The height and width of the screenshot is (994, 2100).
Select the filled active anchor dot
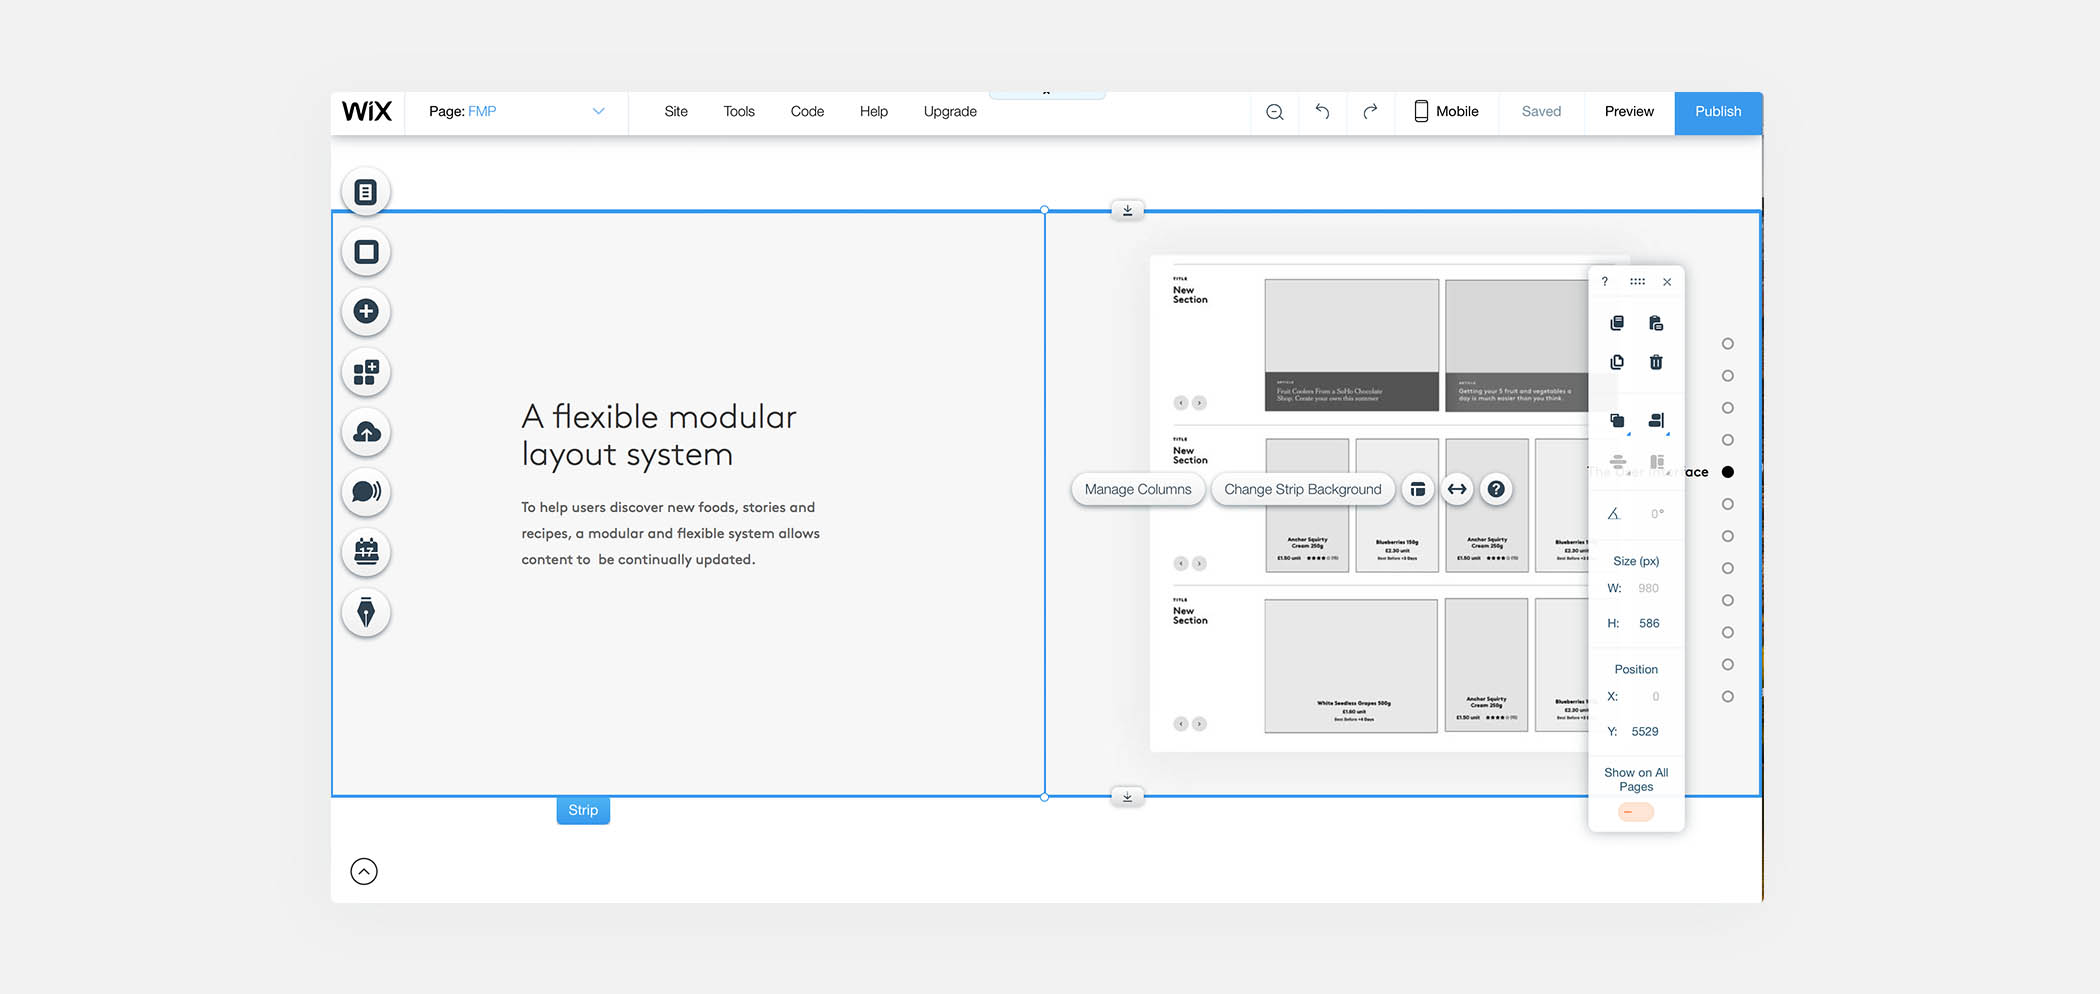tap(1728, 472)
